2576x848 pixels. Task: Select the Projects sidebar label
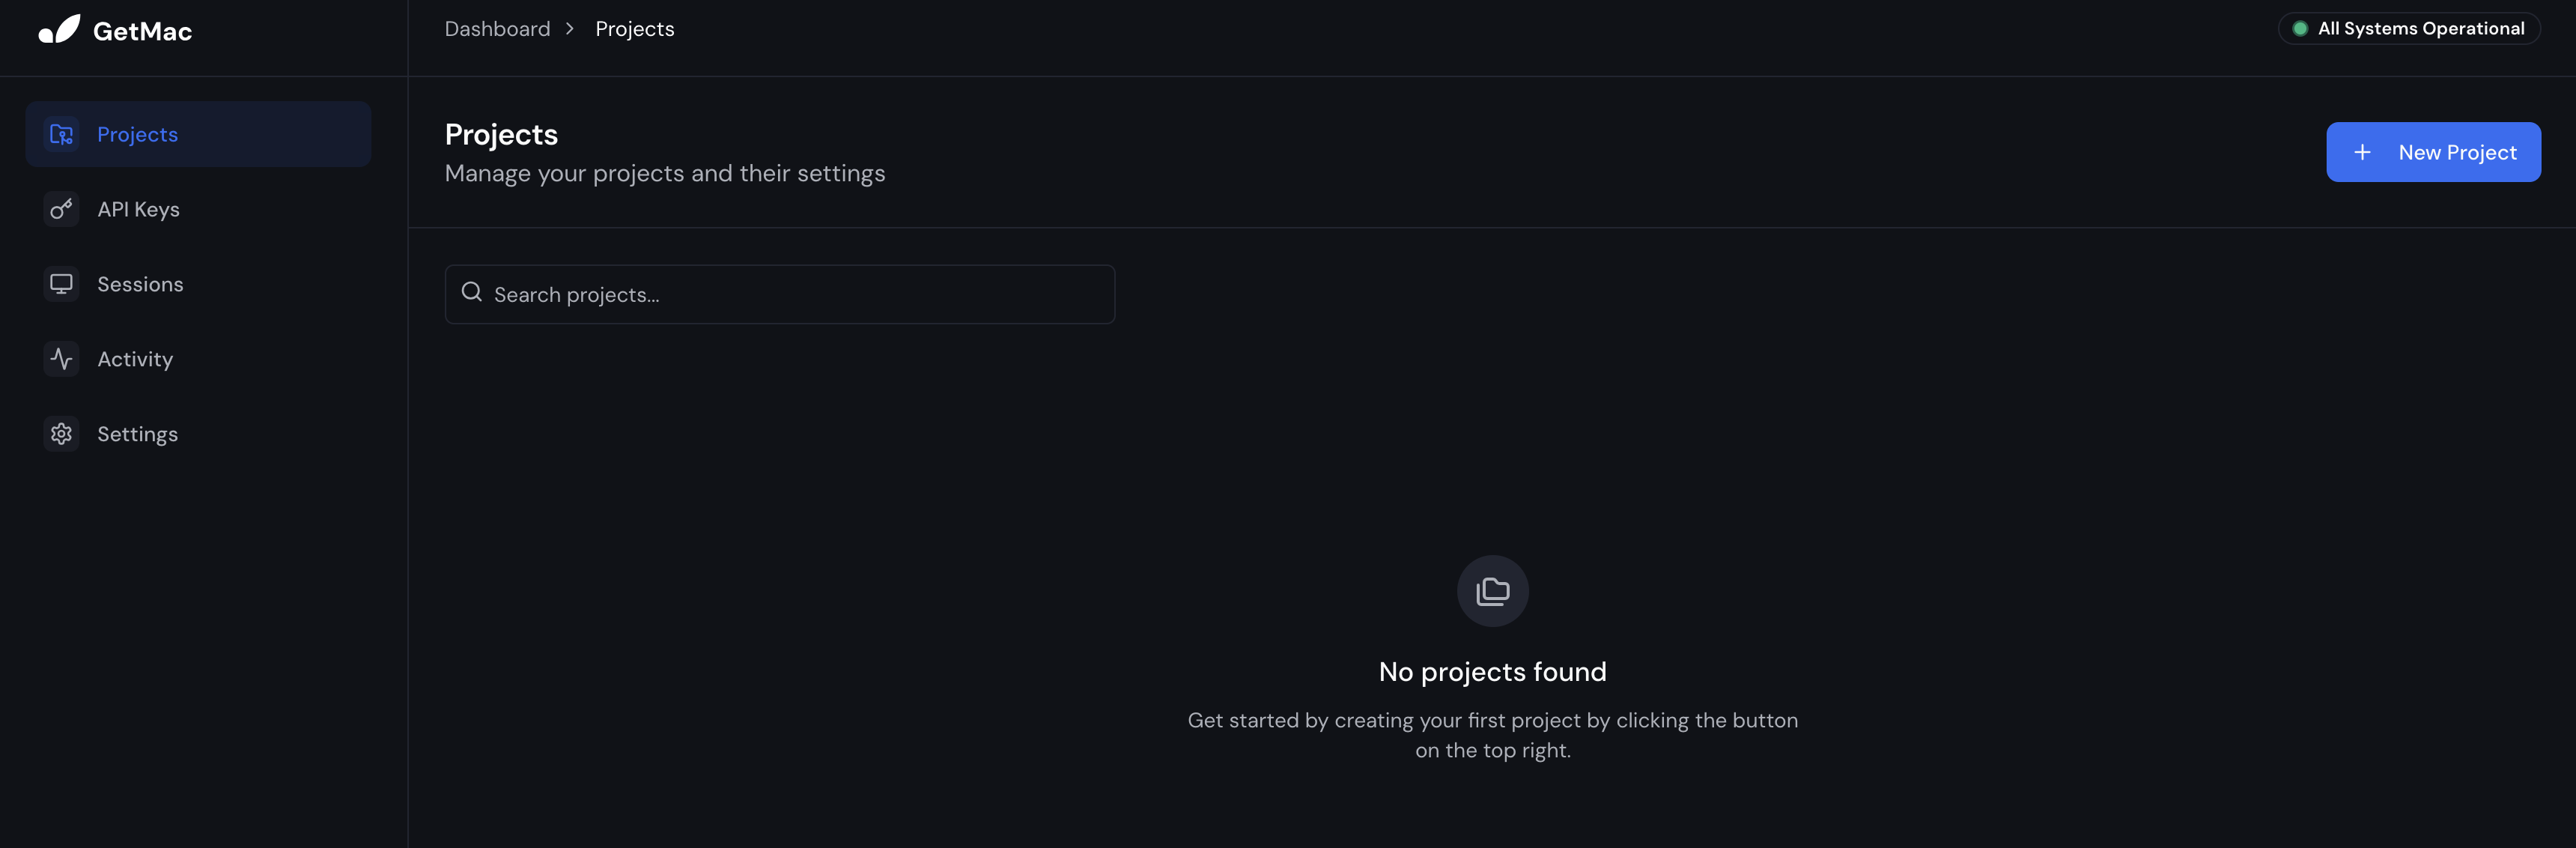click(137, 134)
